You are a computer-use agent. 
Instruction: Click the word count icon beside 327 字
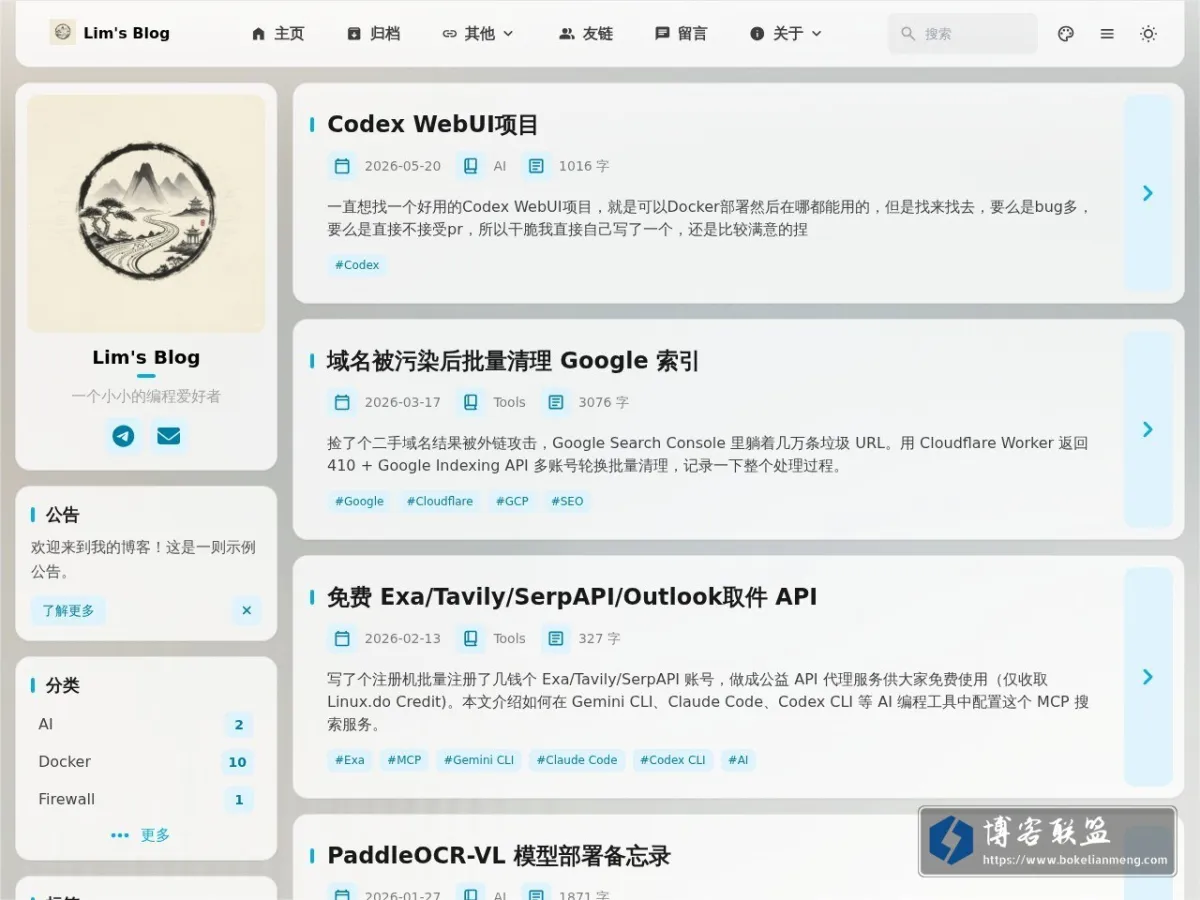(x=556, y=638)
